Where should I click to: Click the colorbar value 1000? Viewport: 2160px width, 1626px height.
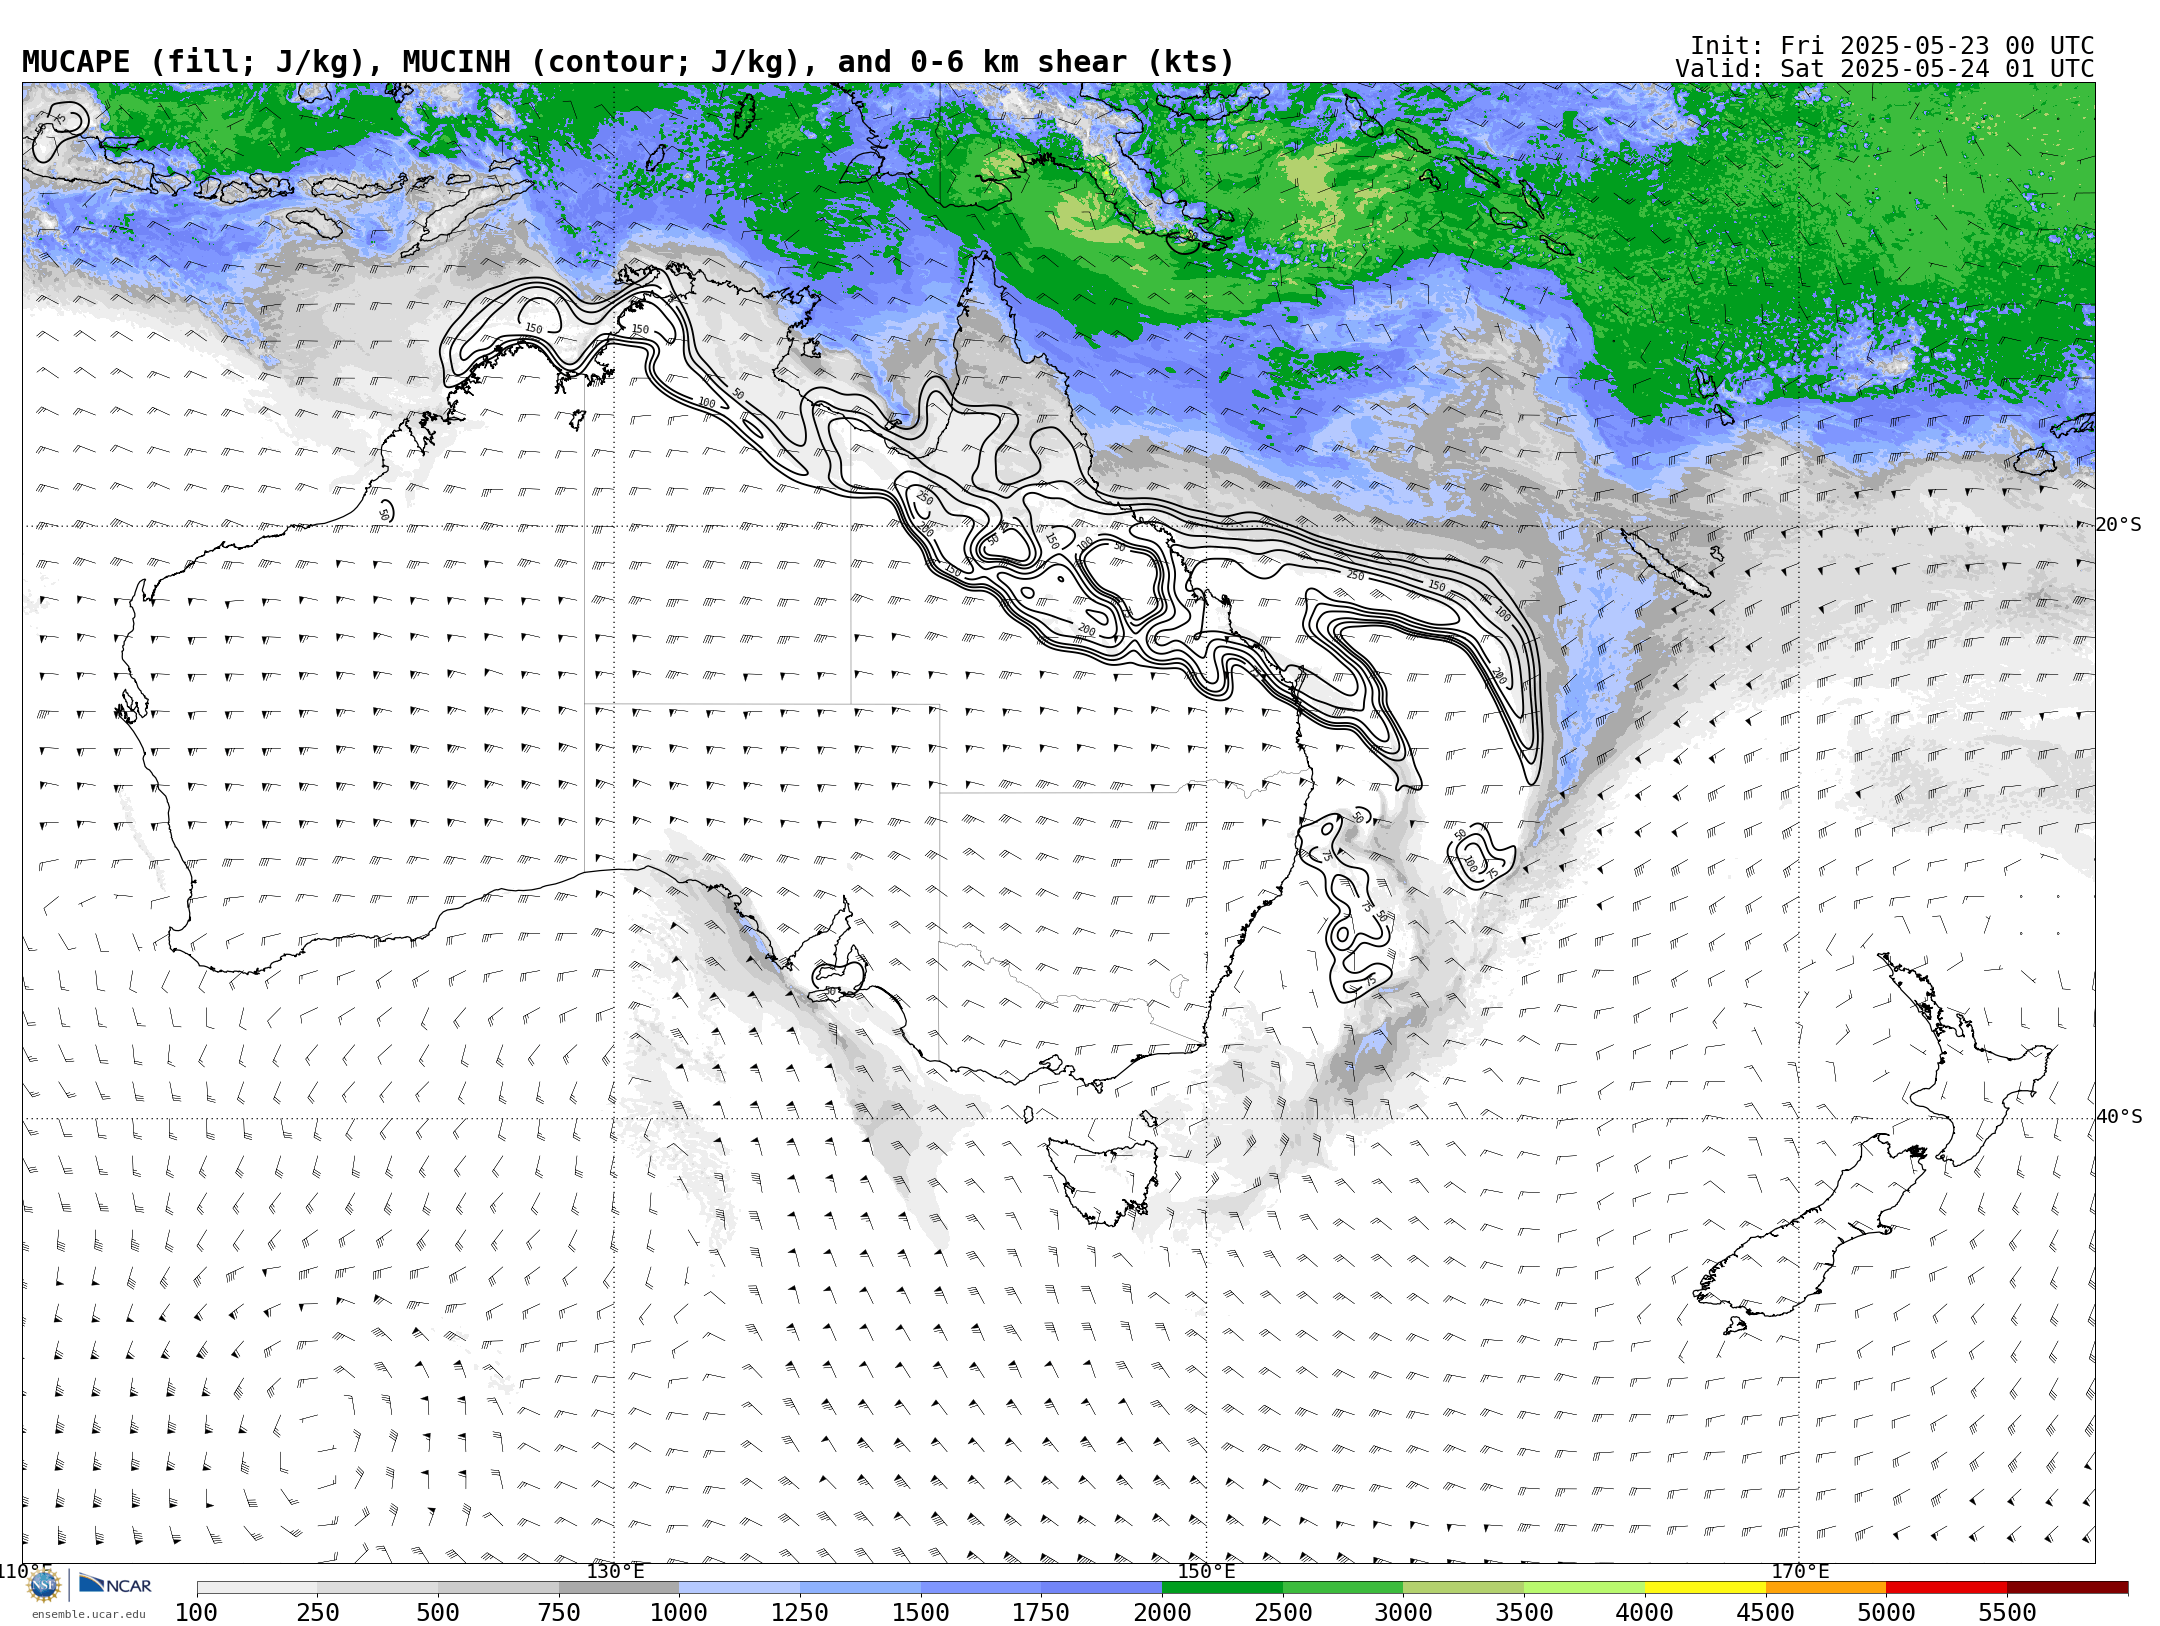click(679, 1613)
